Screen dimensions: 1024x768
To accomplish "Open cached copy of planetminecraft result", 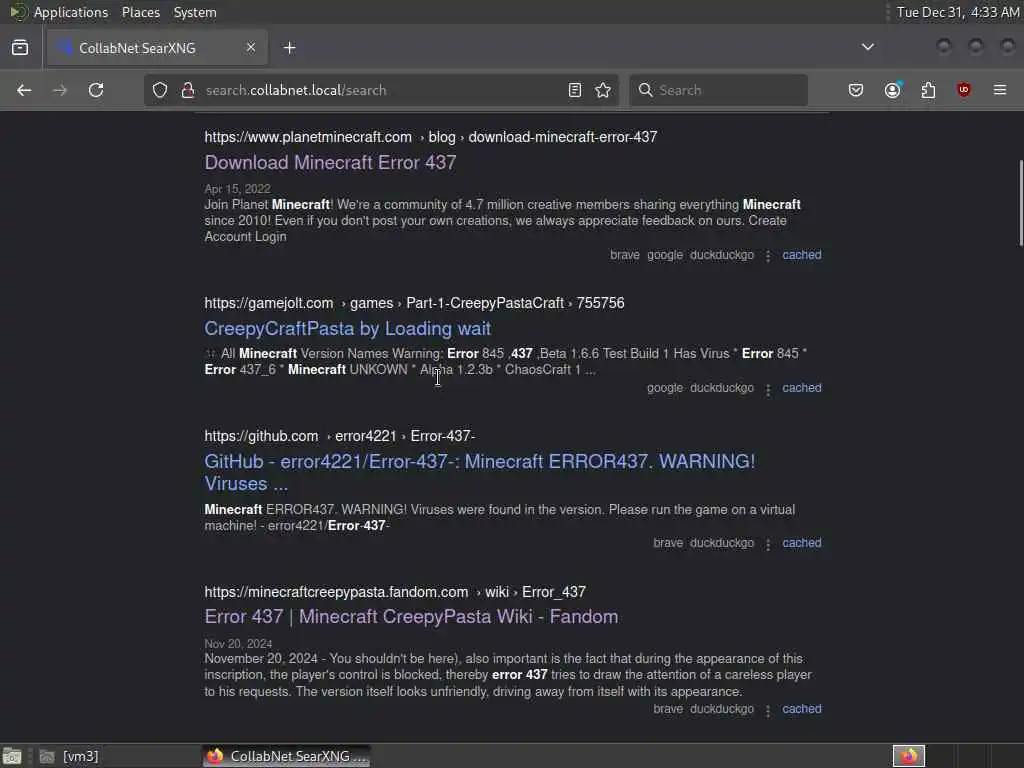I will 802,255.
